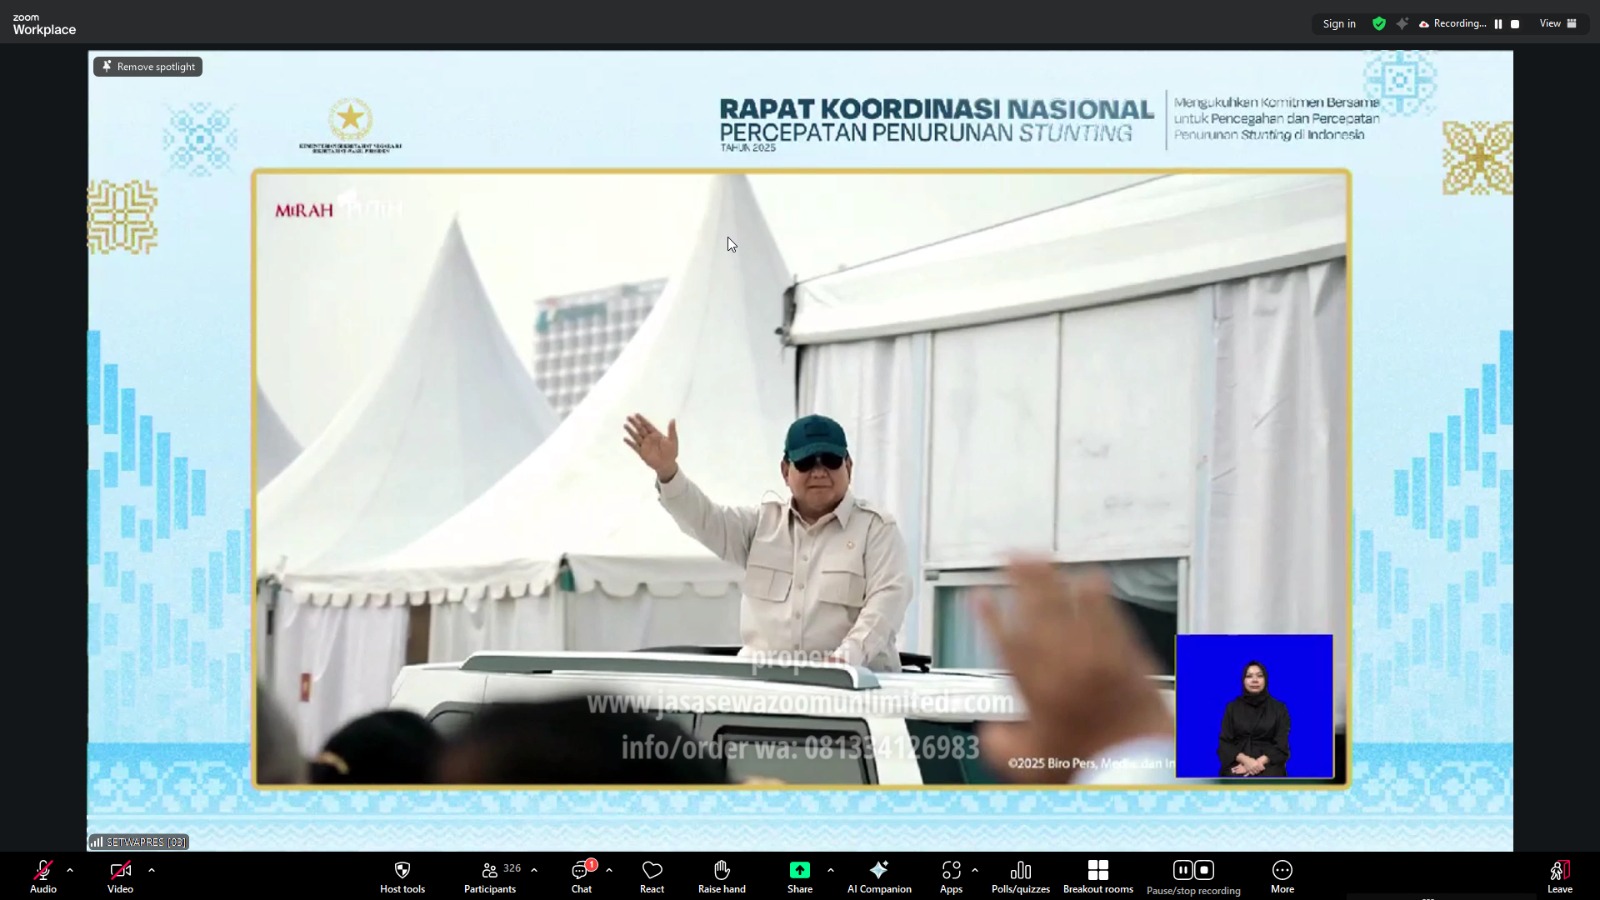This screenshot has width=1600, height=900.
Task: Open the More options menu
Action: 1282,870
